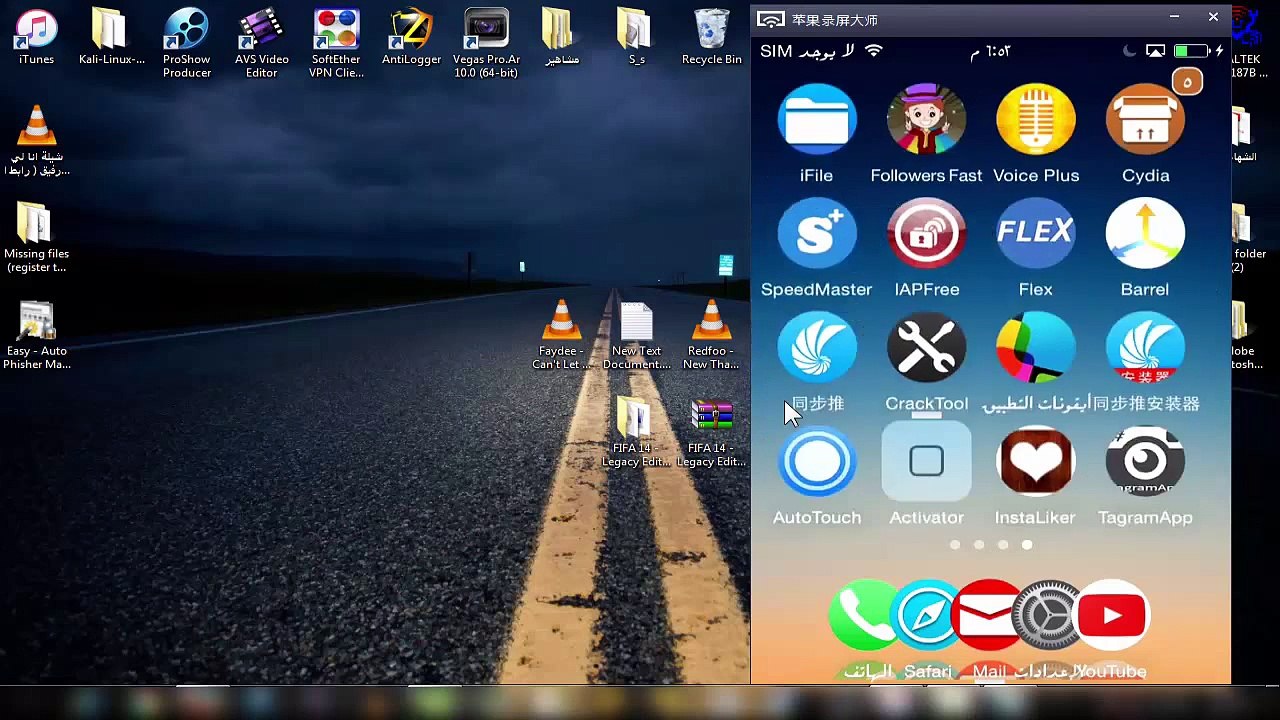Open the Voice Plus microphone app
Viewport: 1280px width, 720px height.
[x=1035, y=121]
